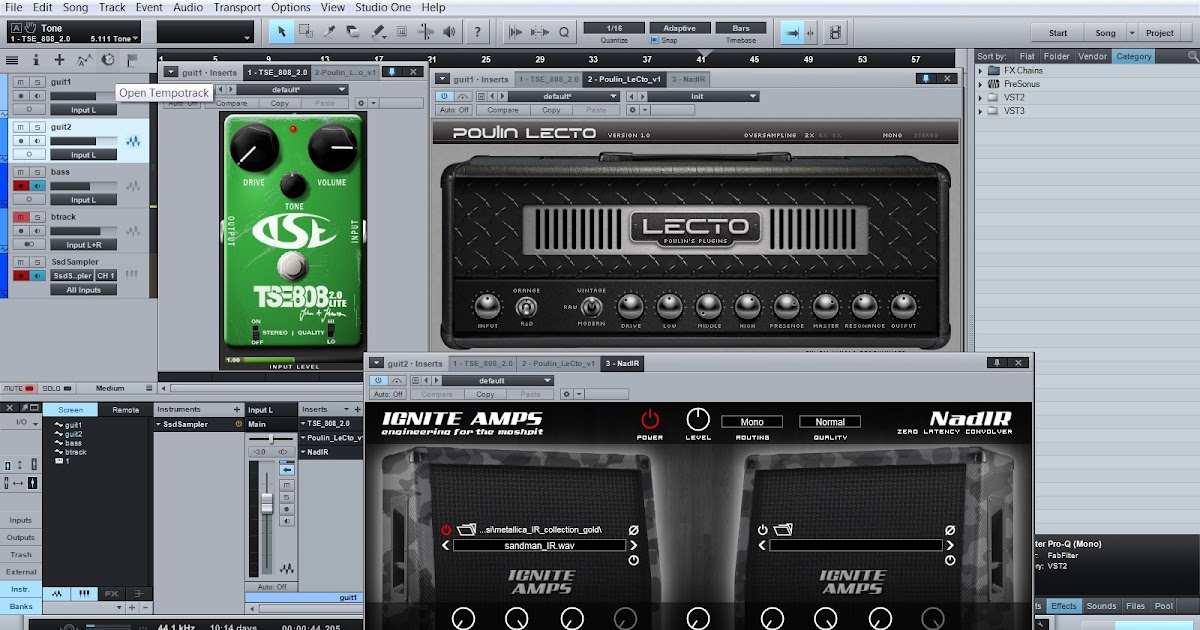The height and width of the screenshot is (630, 1200).
Task: Unmute the btrack track
Action: 22,217
